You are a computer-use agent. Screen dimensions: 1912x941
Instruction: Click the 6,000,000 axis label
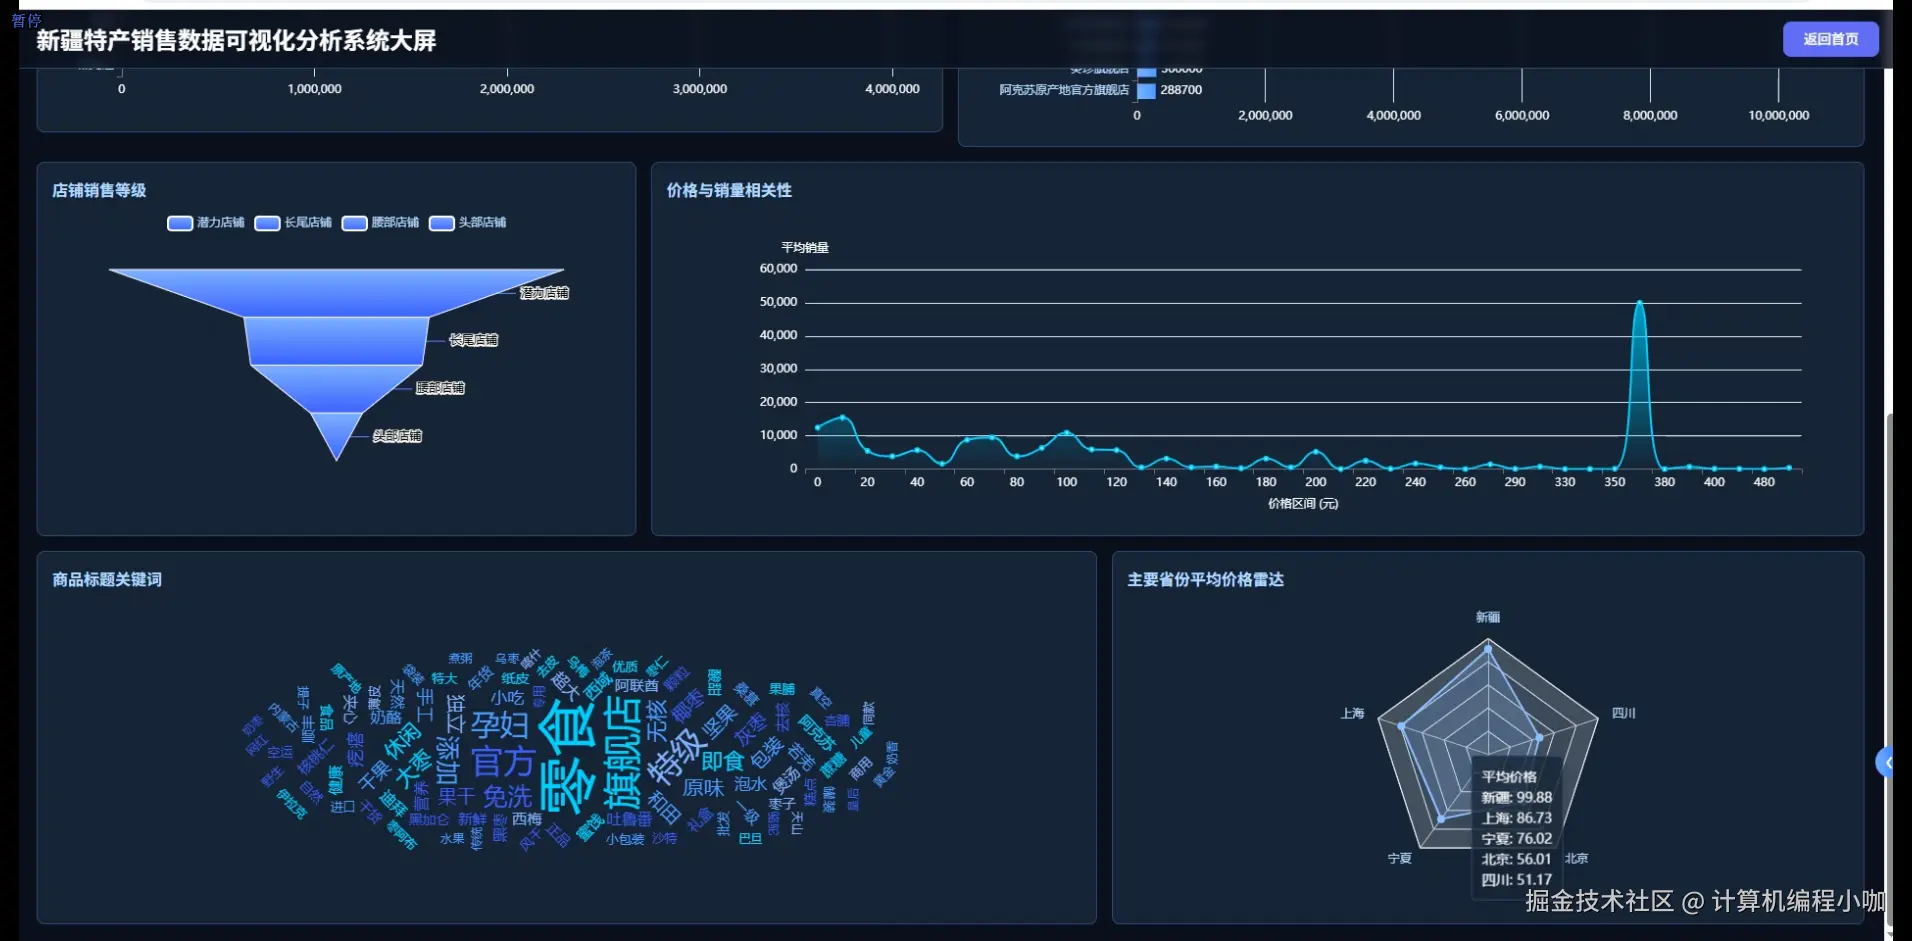click(1522, 115)
